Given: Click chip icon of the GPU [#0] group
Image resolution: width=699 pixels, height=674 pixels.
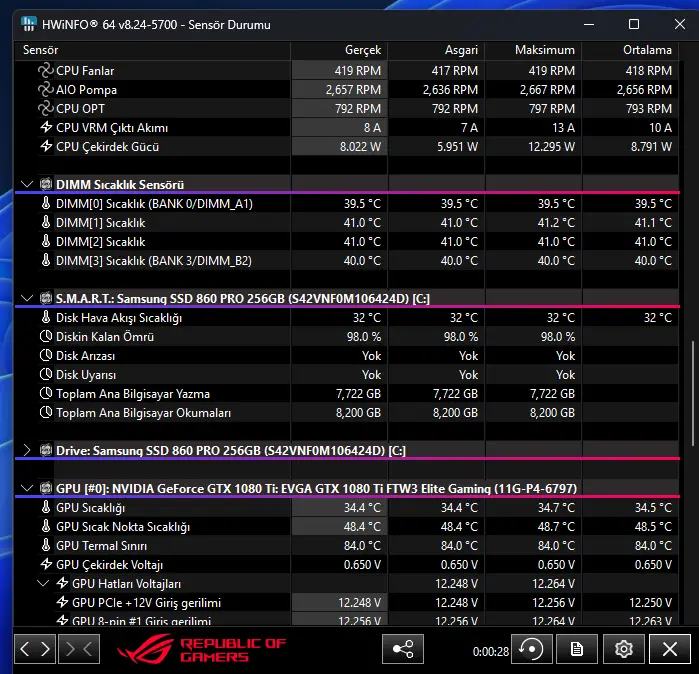Looking at the screenshot, I should pos(46,488).
